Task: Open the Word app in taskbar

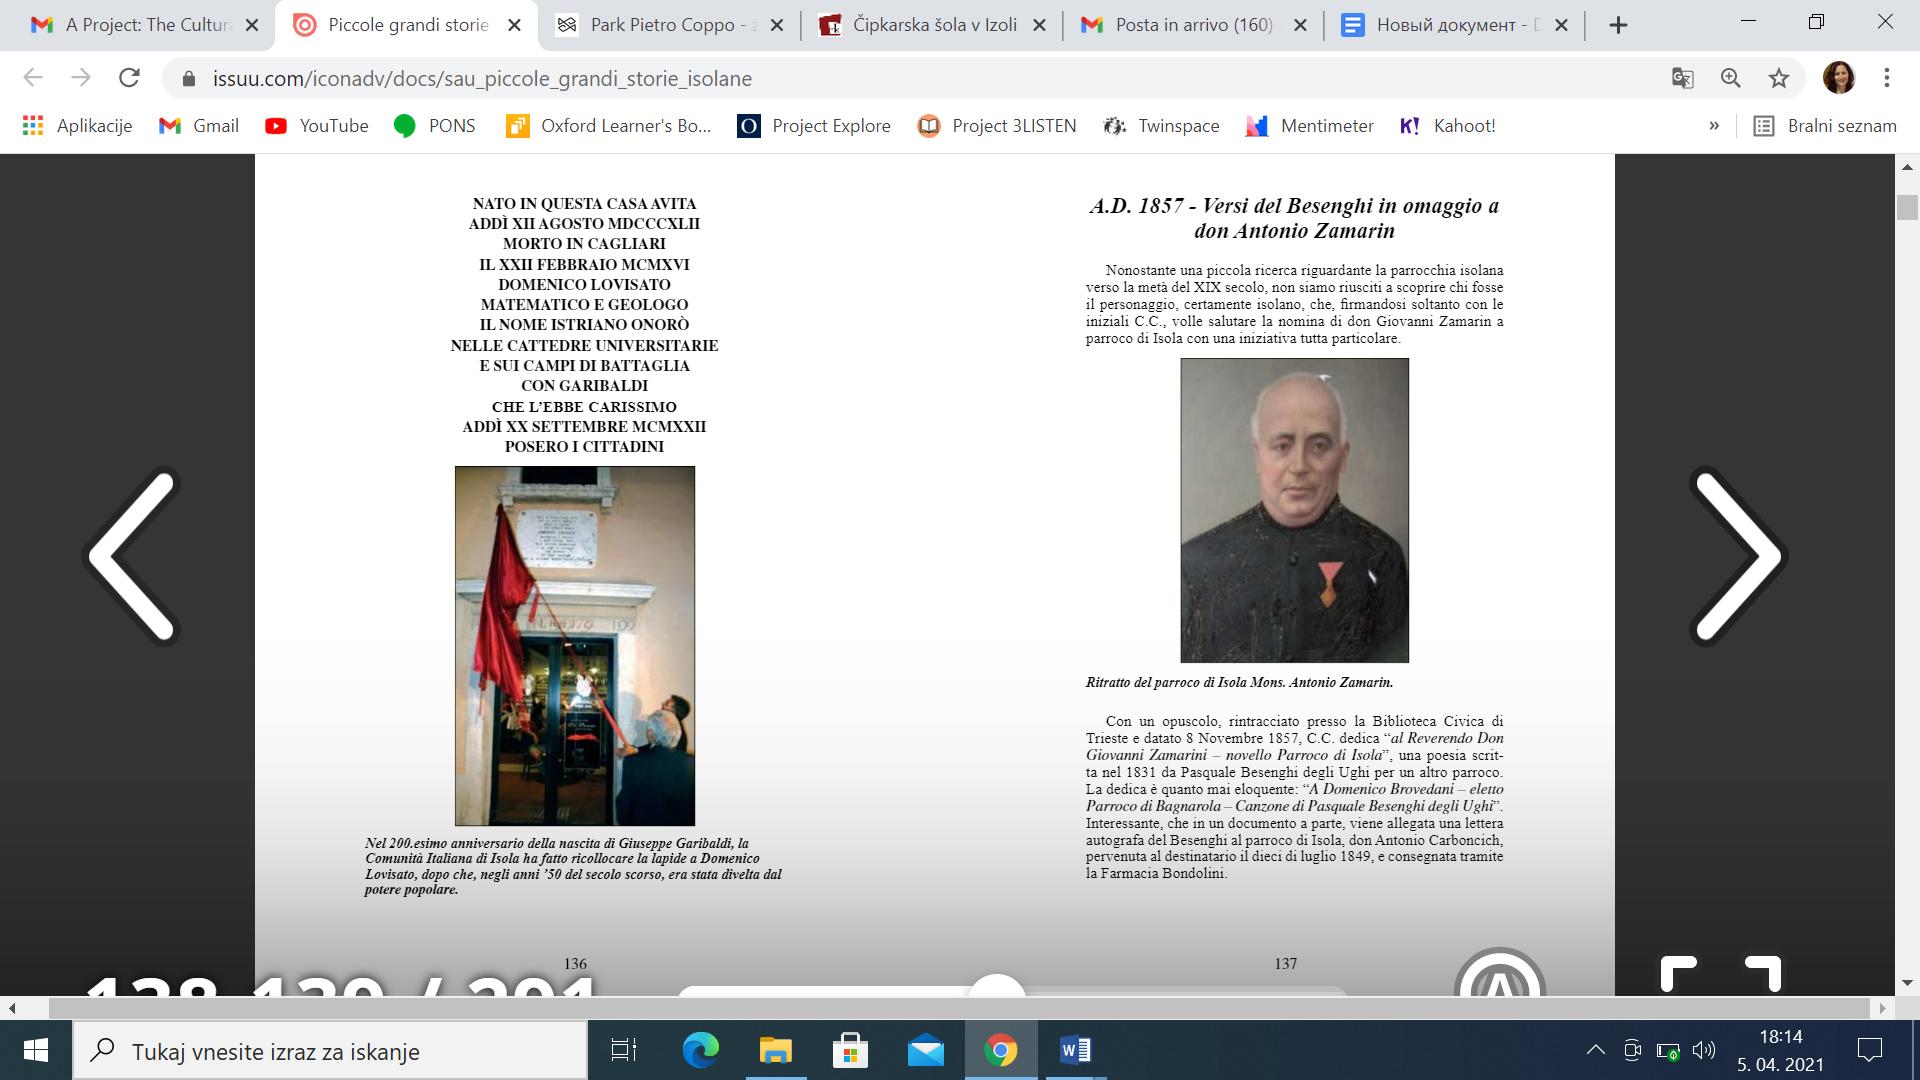Action: click(x=1075, y=1050)
